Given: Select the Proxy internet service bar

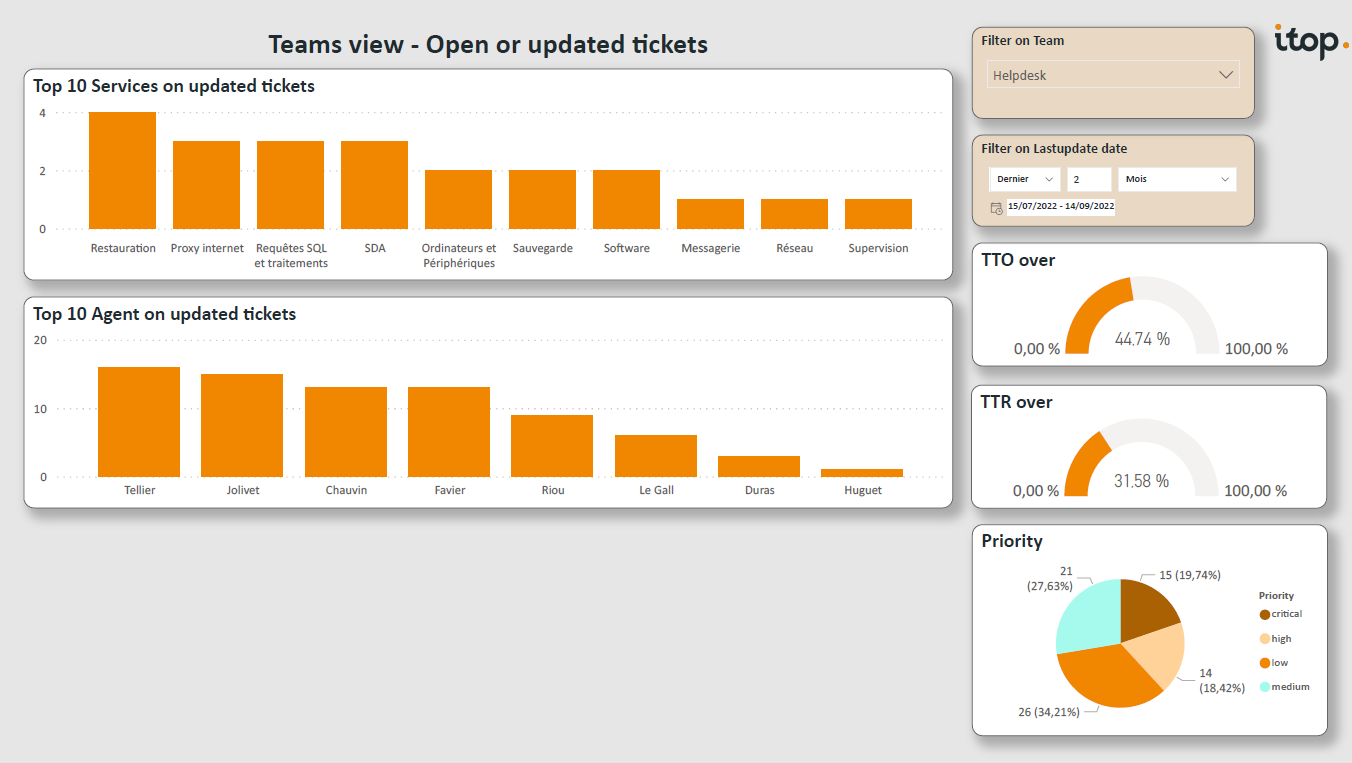Looking at the screenshot, I should point(206,185).
